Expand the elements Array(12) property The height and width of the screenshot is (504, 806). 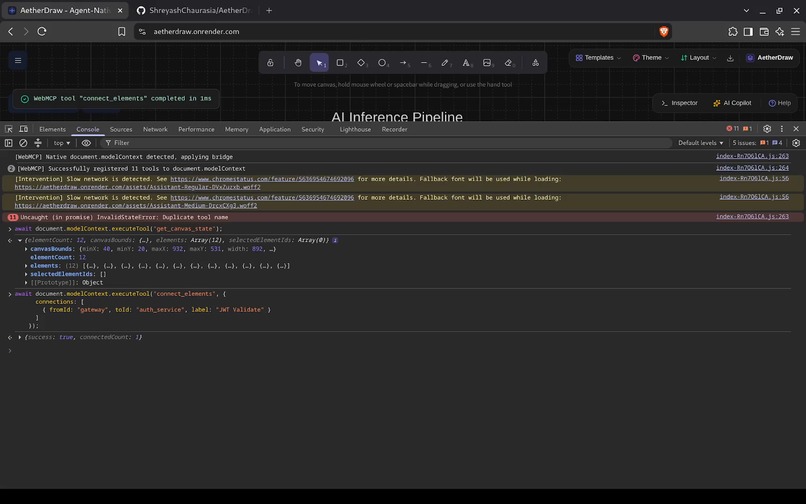(26, 266)
